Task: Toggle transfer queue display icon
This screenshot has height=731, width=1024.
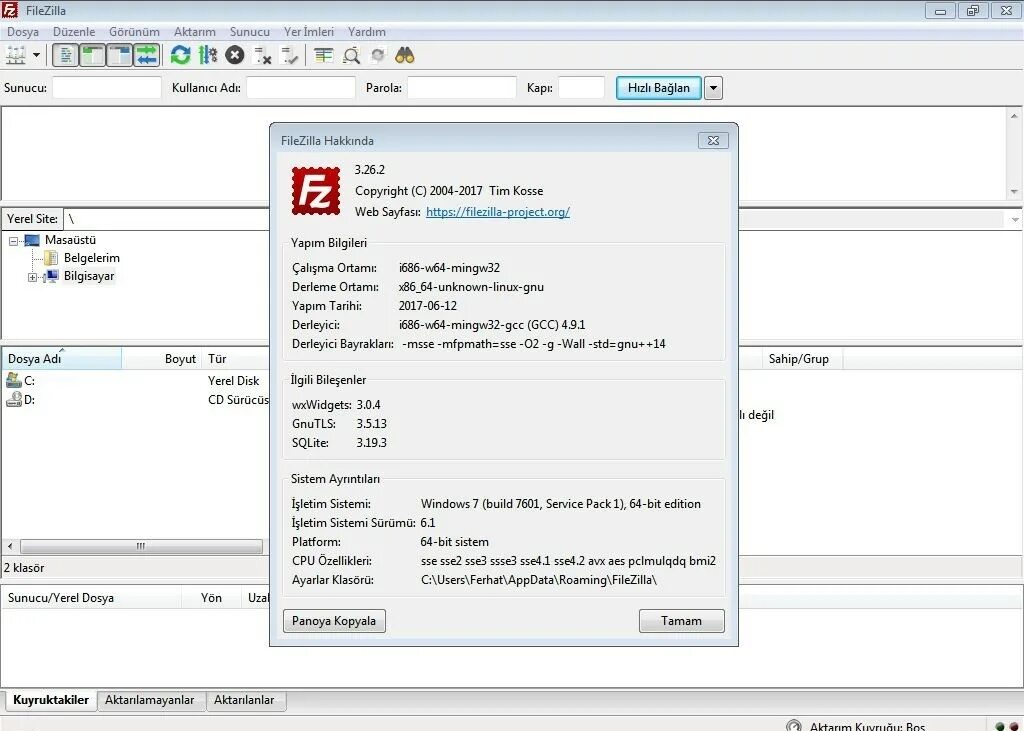Action: click(x=147, y=56)
